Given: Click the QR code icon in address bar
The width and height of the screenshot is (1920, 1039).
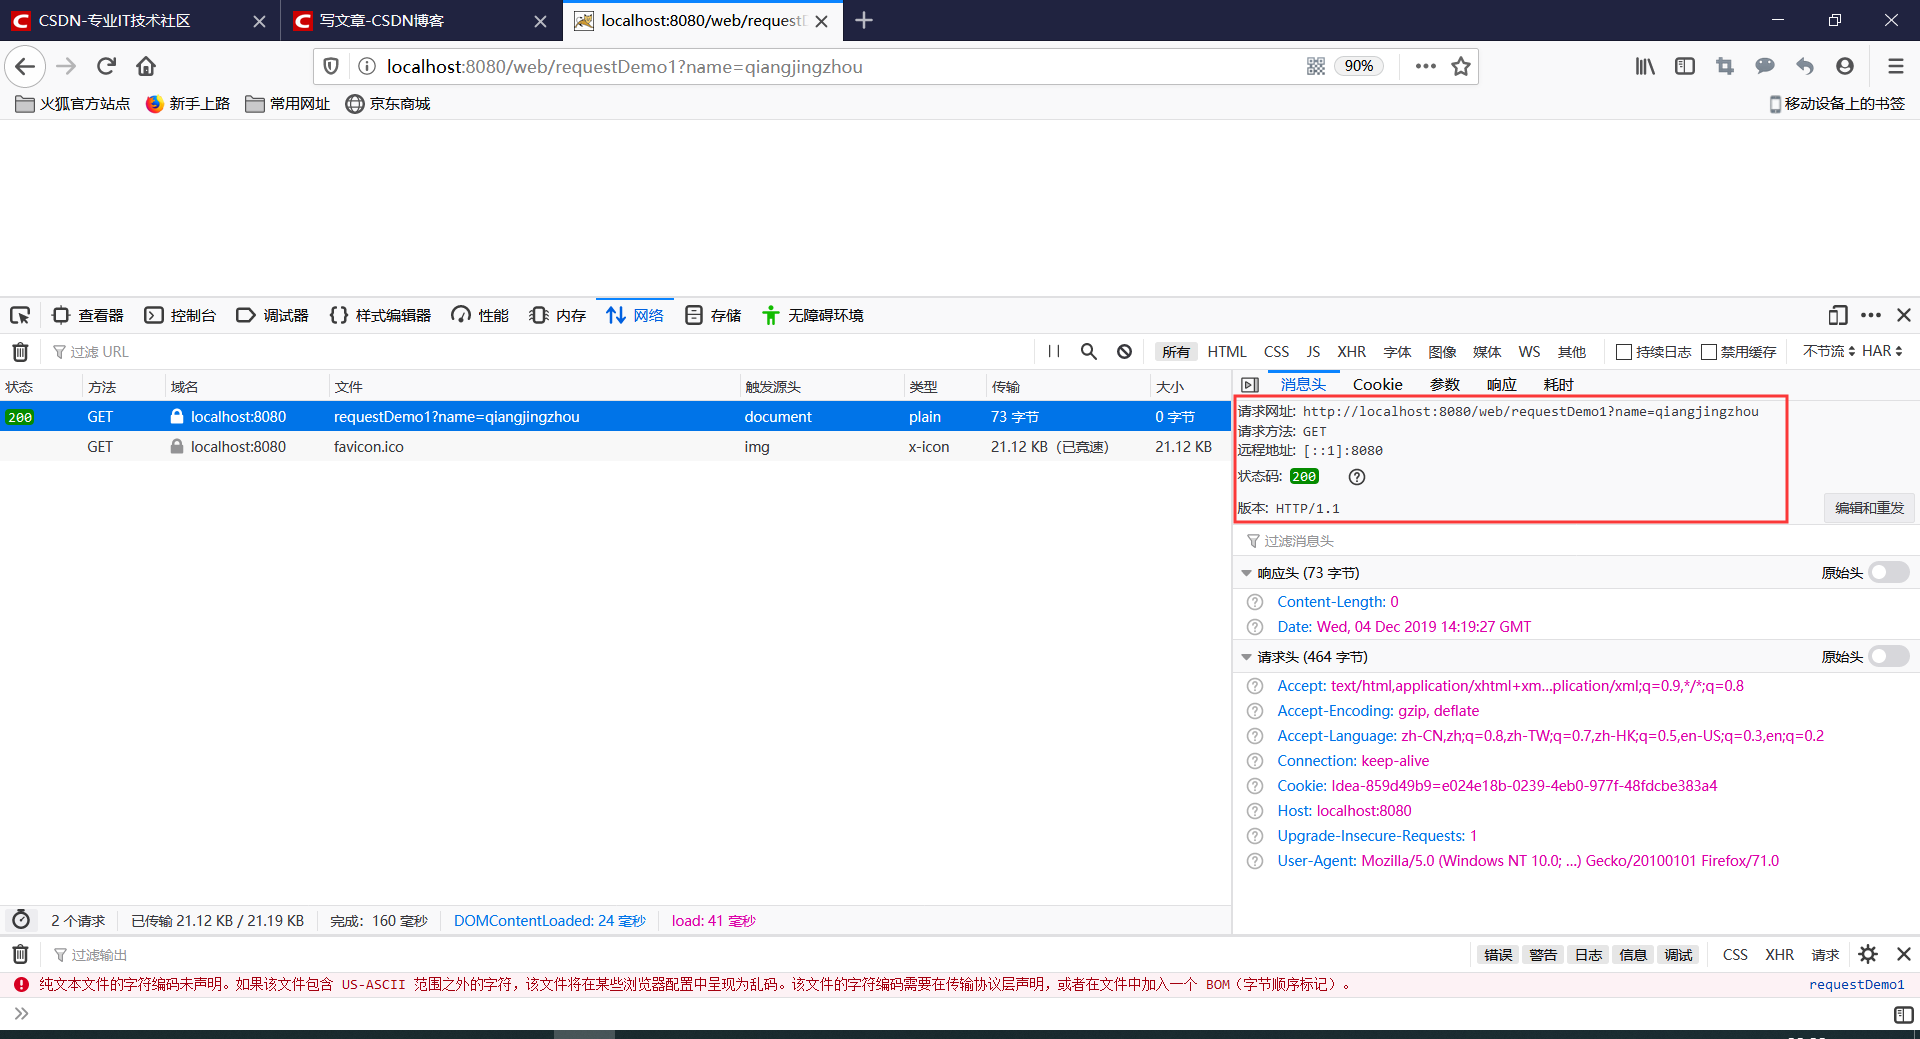Looking at the screenshot, I should [x=1316, y=66].
